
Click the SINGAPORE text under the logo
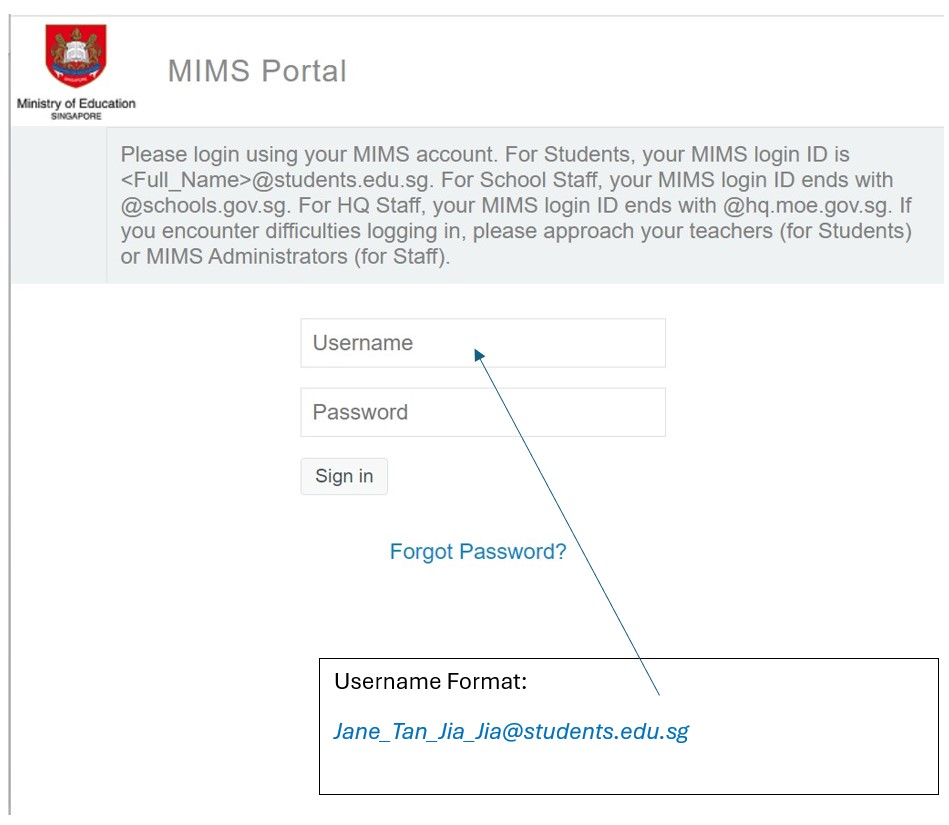click(x=76, y=116)
